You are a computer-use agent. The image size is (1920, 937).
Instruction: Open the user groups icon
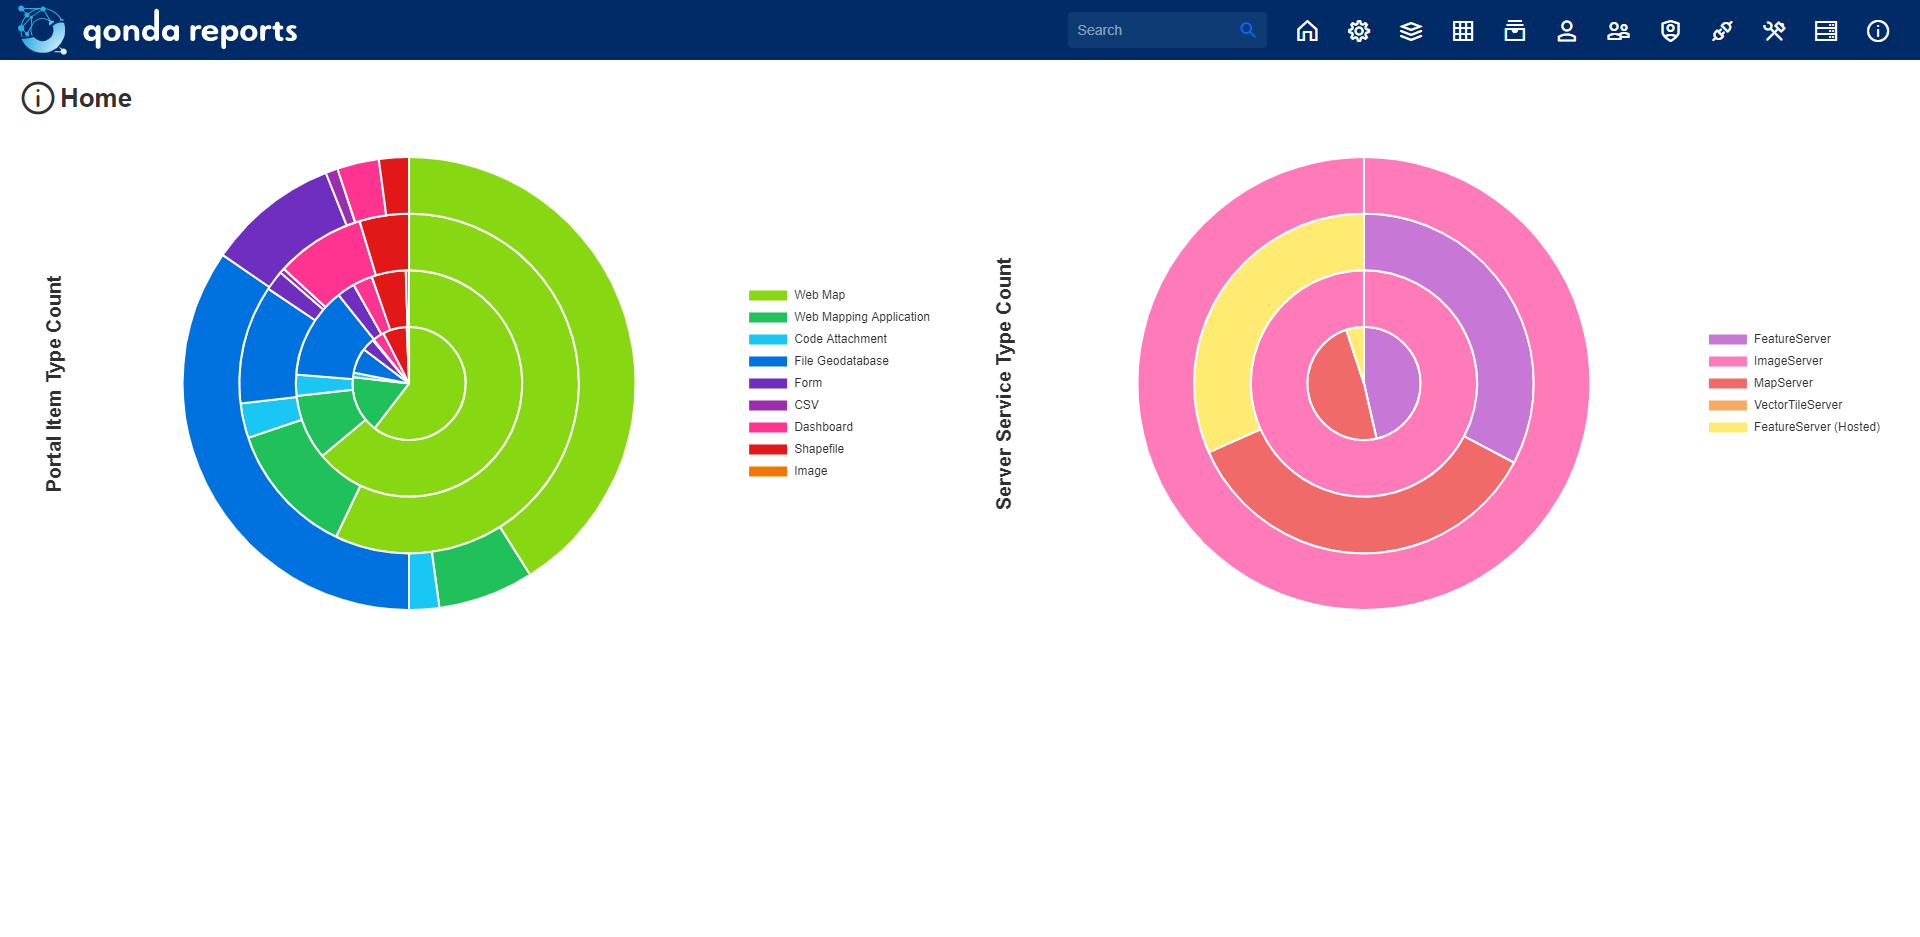[1619, 31]
